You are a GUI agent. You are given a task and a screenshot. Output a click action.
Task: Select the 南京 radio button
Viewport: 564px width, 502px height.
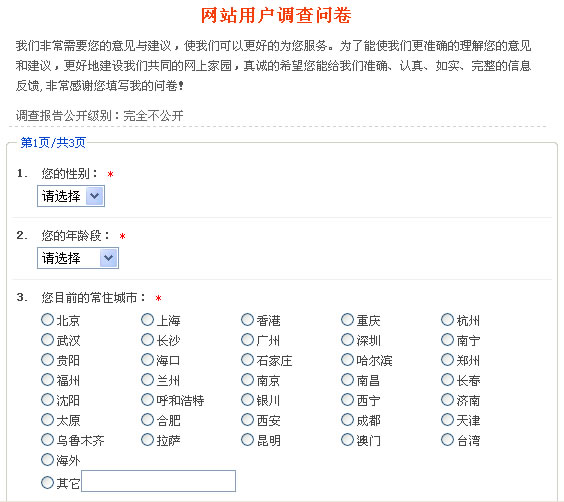point(247,379)
